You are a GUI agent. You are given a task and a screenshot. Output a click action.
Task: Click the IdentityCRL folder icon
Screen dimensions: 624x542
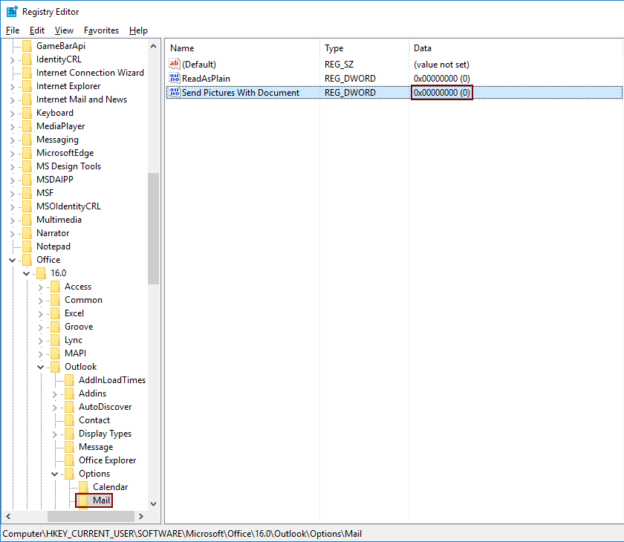point(27,60)
